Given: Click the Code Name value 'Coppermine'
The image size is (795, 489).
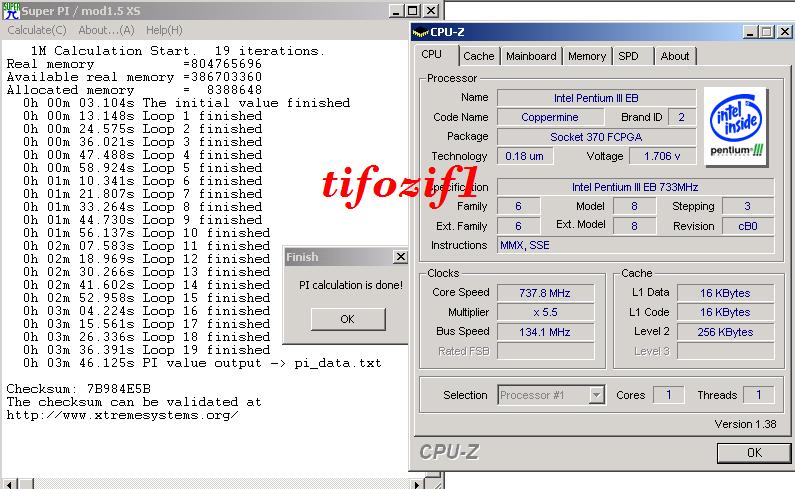Looking at the screenshot, I should coord(550,117).
